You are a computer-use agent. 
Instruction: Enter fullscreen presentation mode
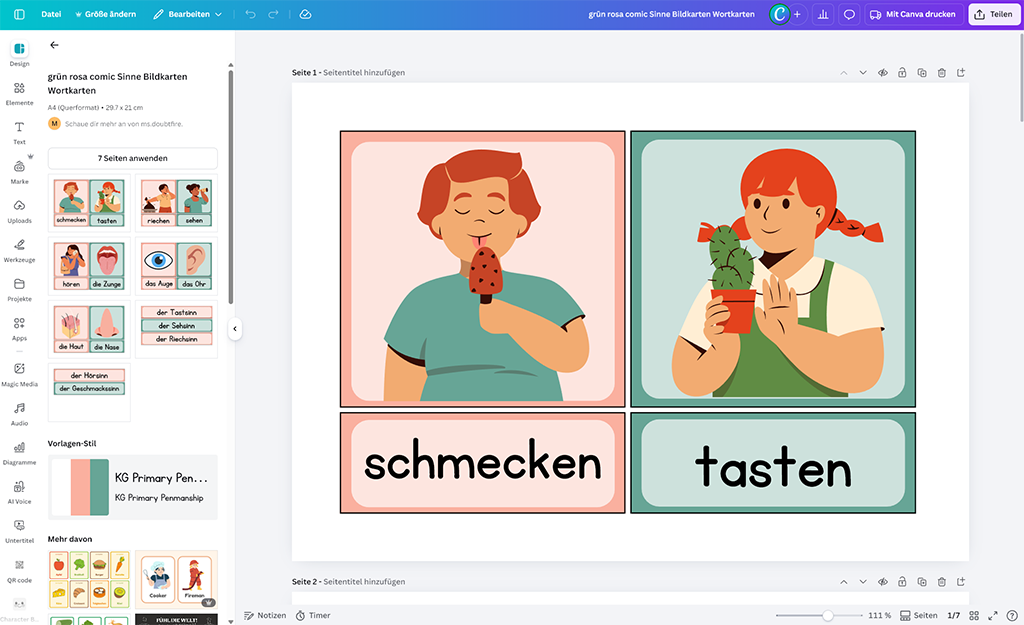[993, 615]
